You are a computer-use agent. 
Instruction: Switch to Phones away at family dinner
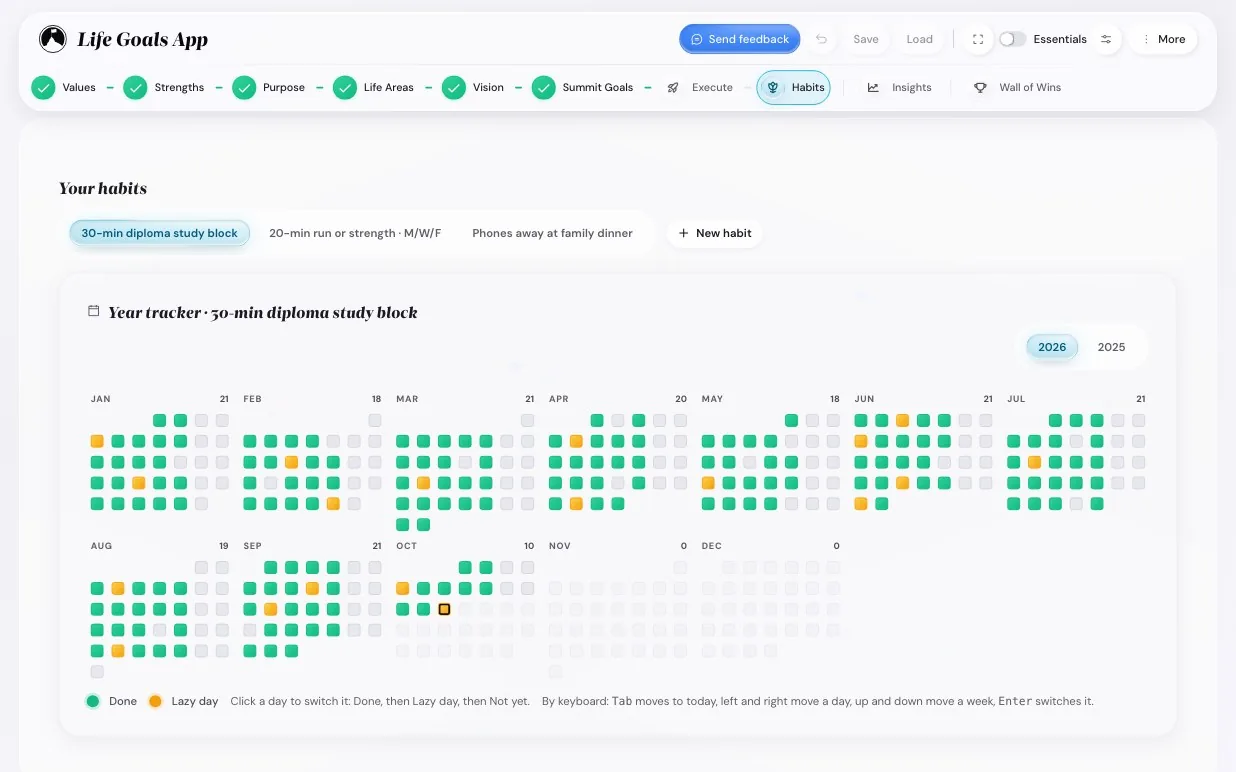click(x=552, y=233)
